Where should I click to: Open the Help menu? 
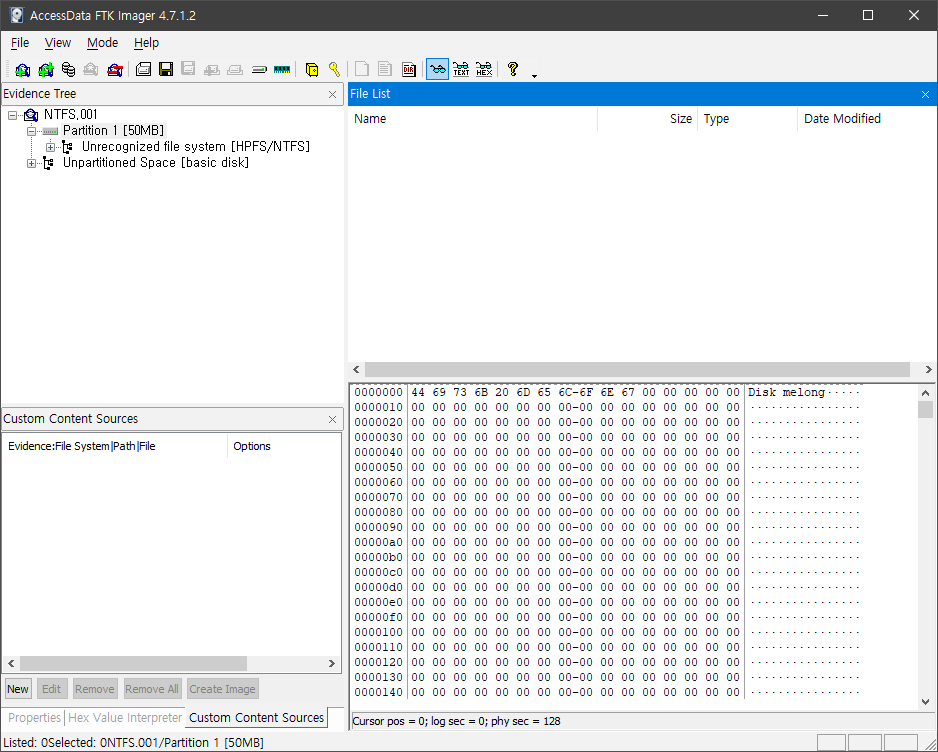(146, 43)
